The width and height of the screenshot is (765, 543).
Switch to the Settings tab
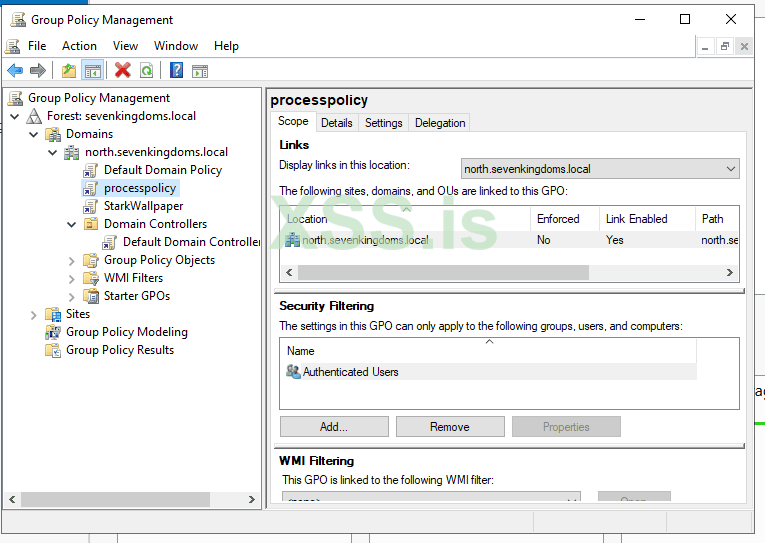click(383, 123)
